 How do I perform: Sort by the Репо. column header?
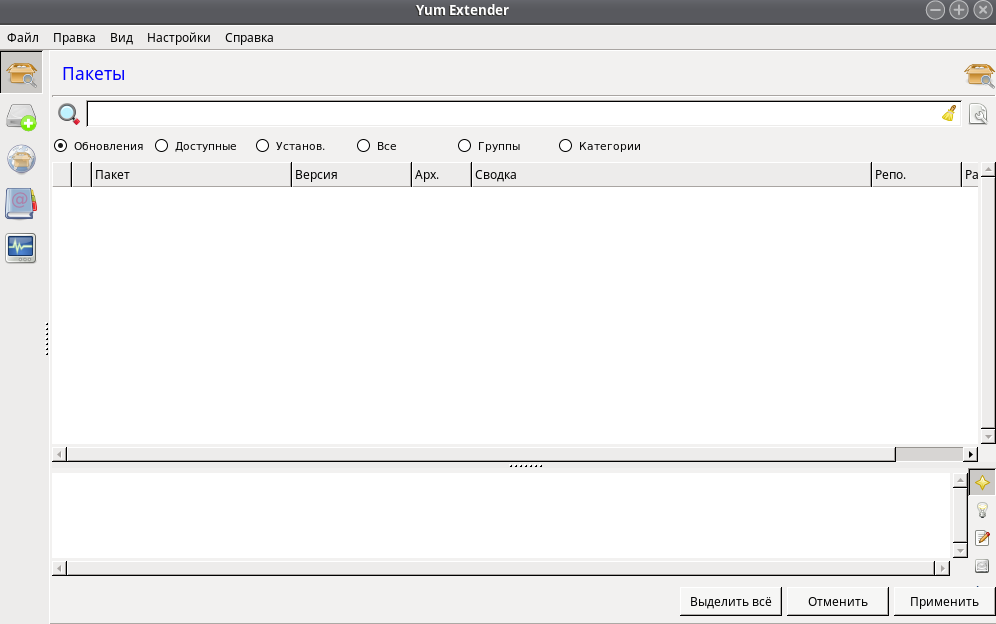pos(916,175)
